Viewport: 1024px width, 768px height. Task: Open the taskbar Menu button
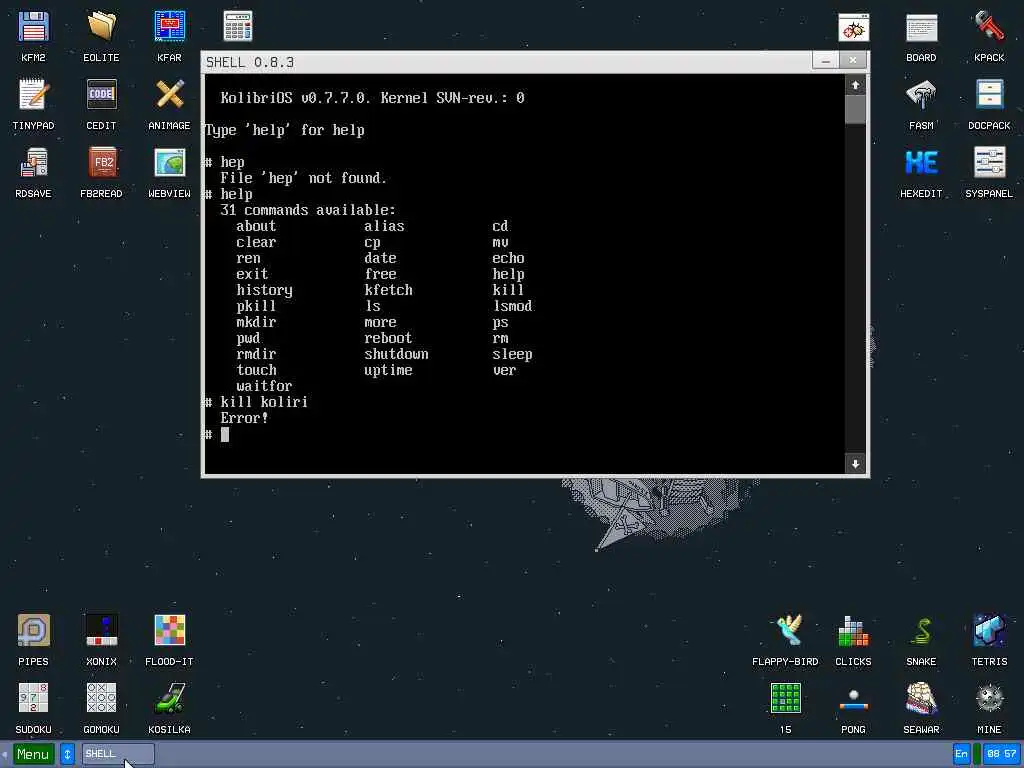pyautogui.click(x=33, y=754)
